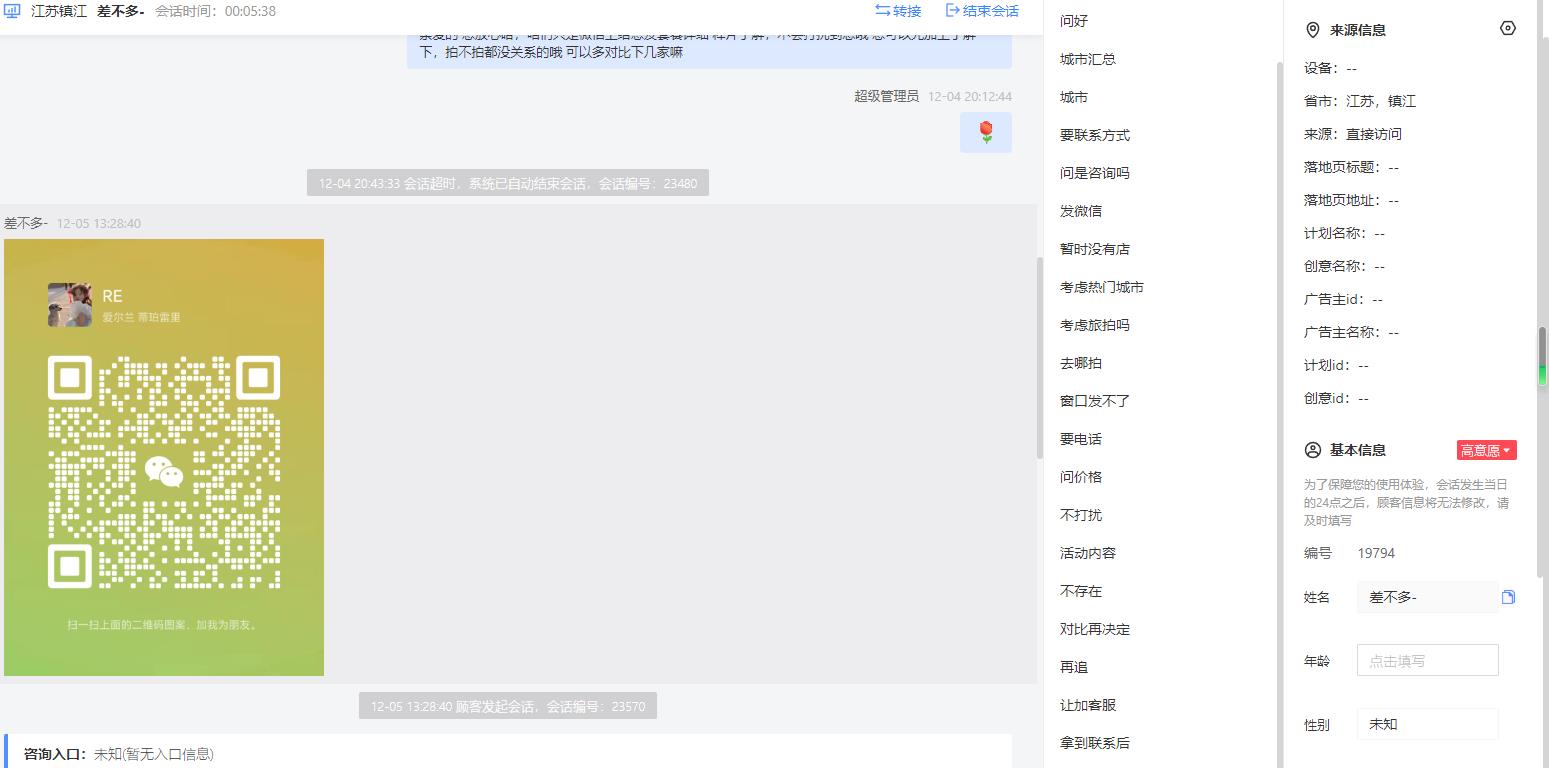
Task: Select quick reply 不打扰
Action: pos(1081,515)
